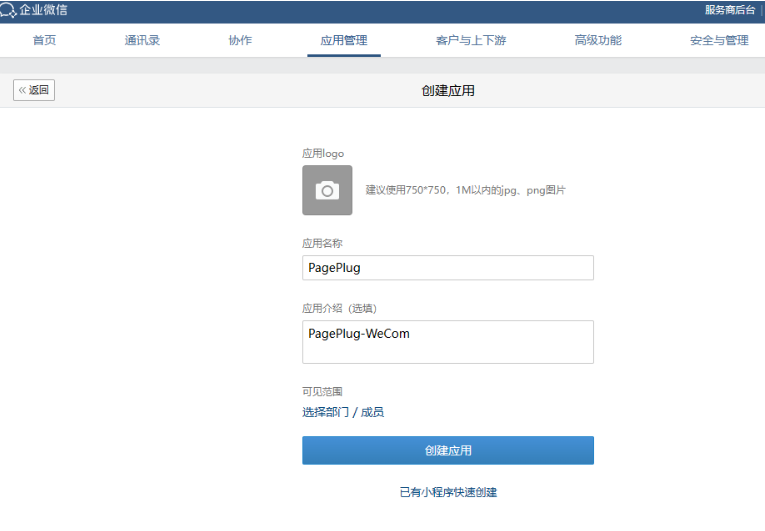
Task: Open 服务商后台 link in header
Action: pyautogui.click(x=730, y=10)
